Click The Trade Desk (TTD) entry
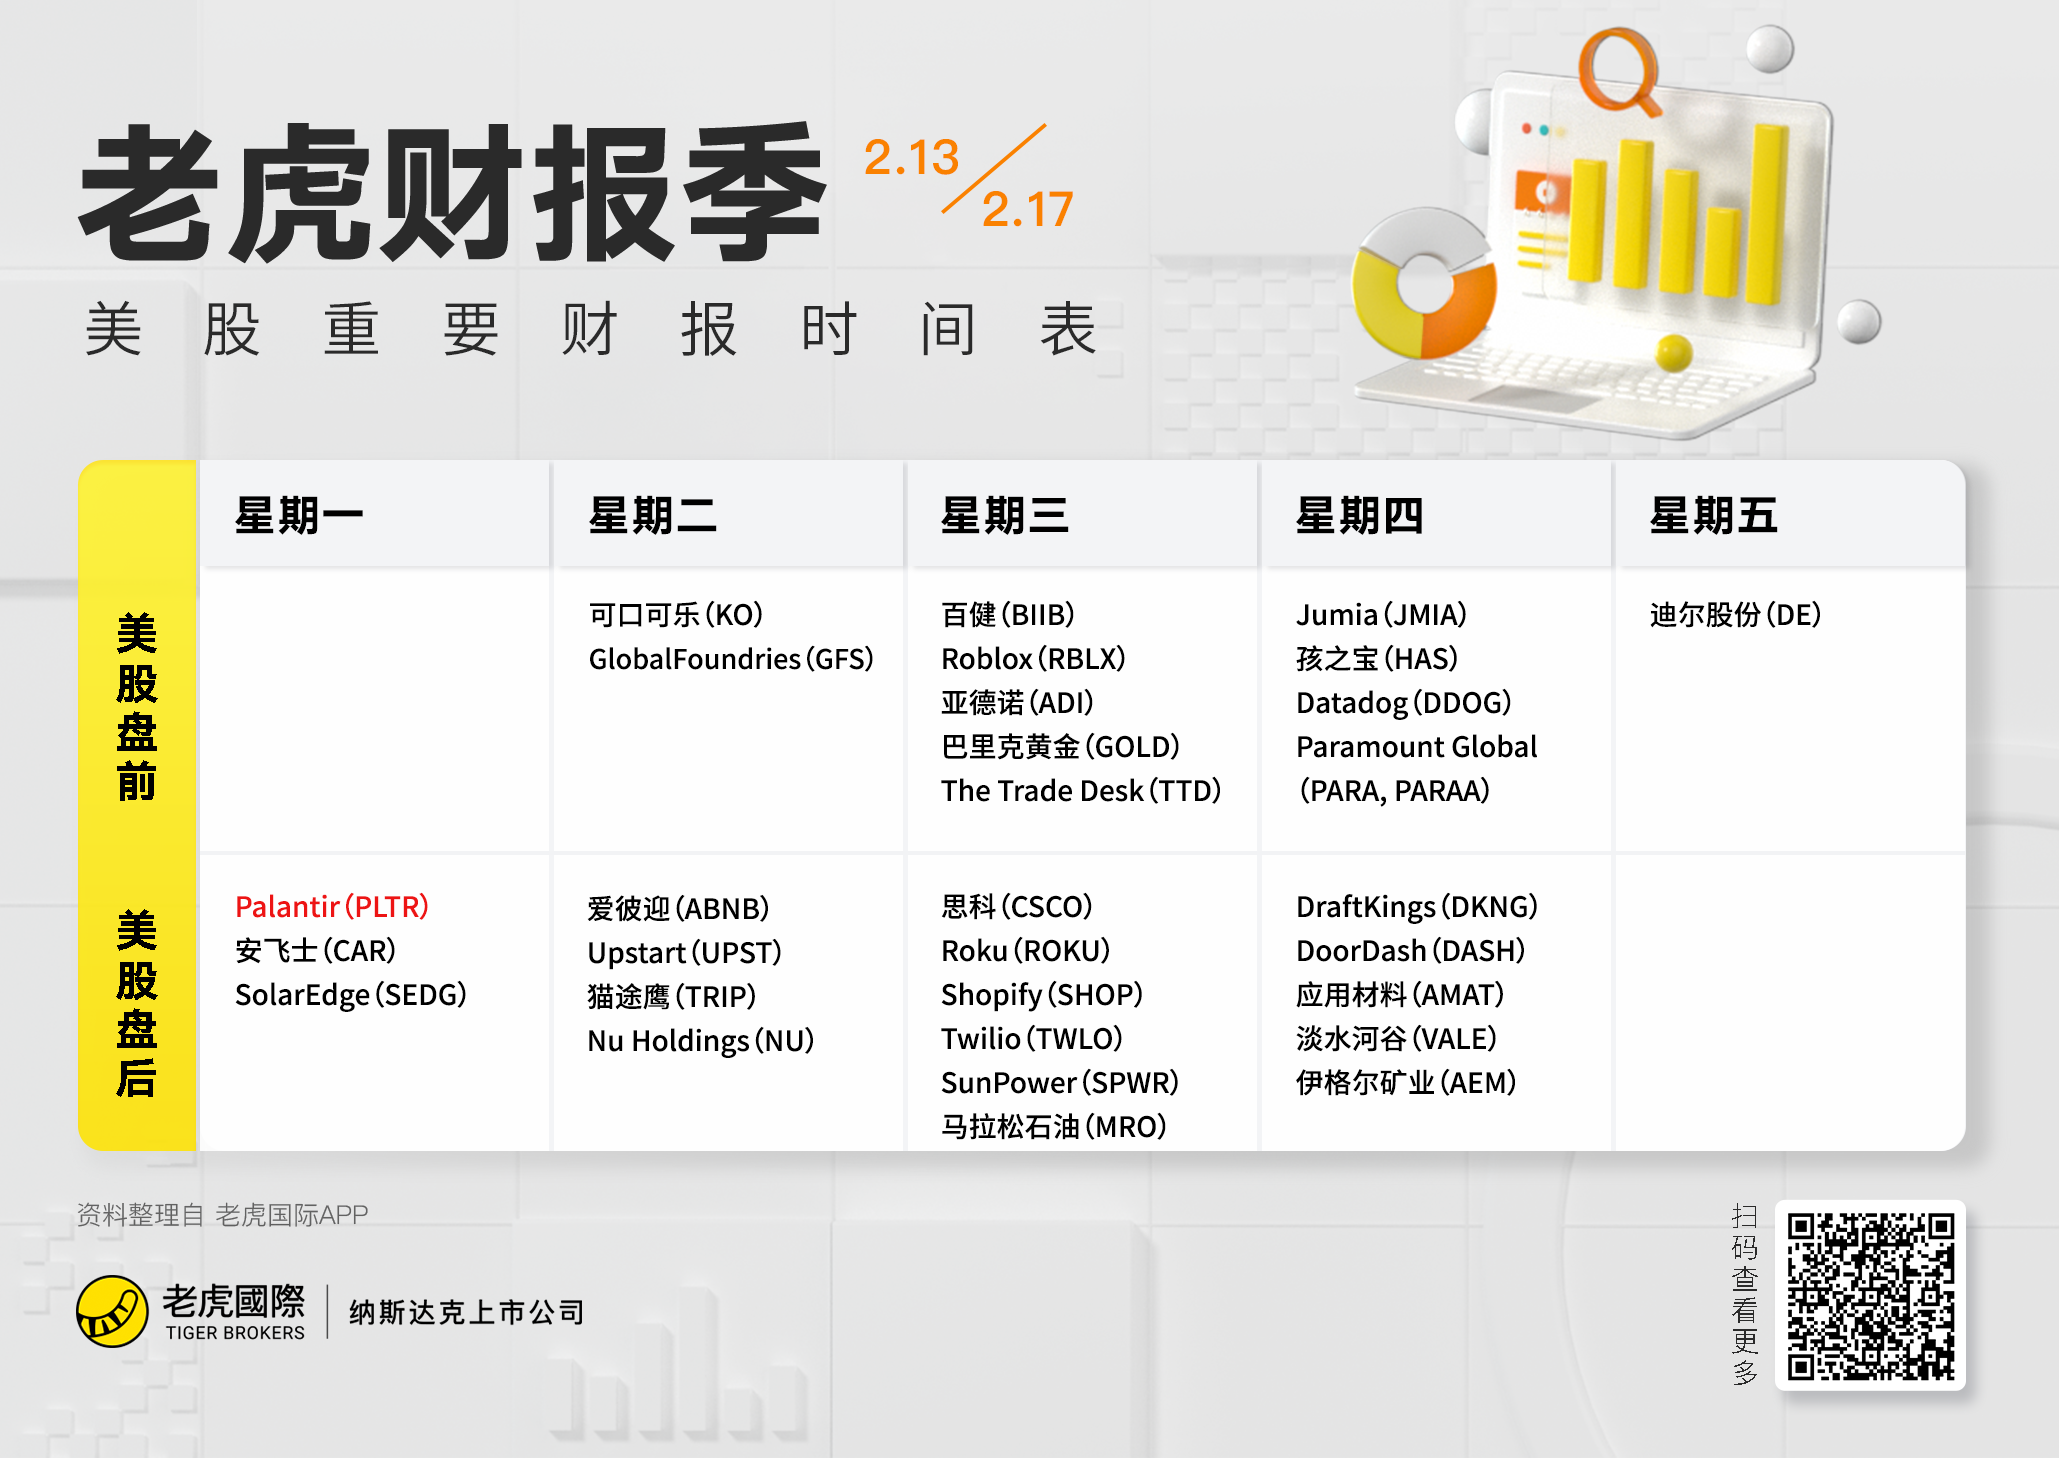Viewport: 2059px width, 1458px height. [1081, 790]
